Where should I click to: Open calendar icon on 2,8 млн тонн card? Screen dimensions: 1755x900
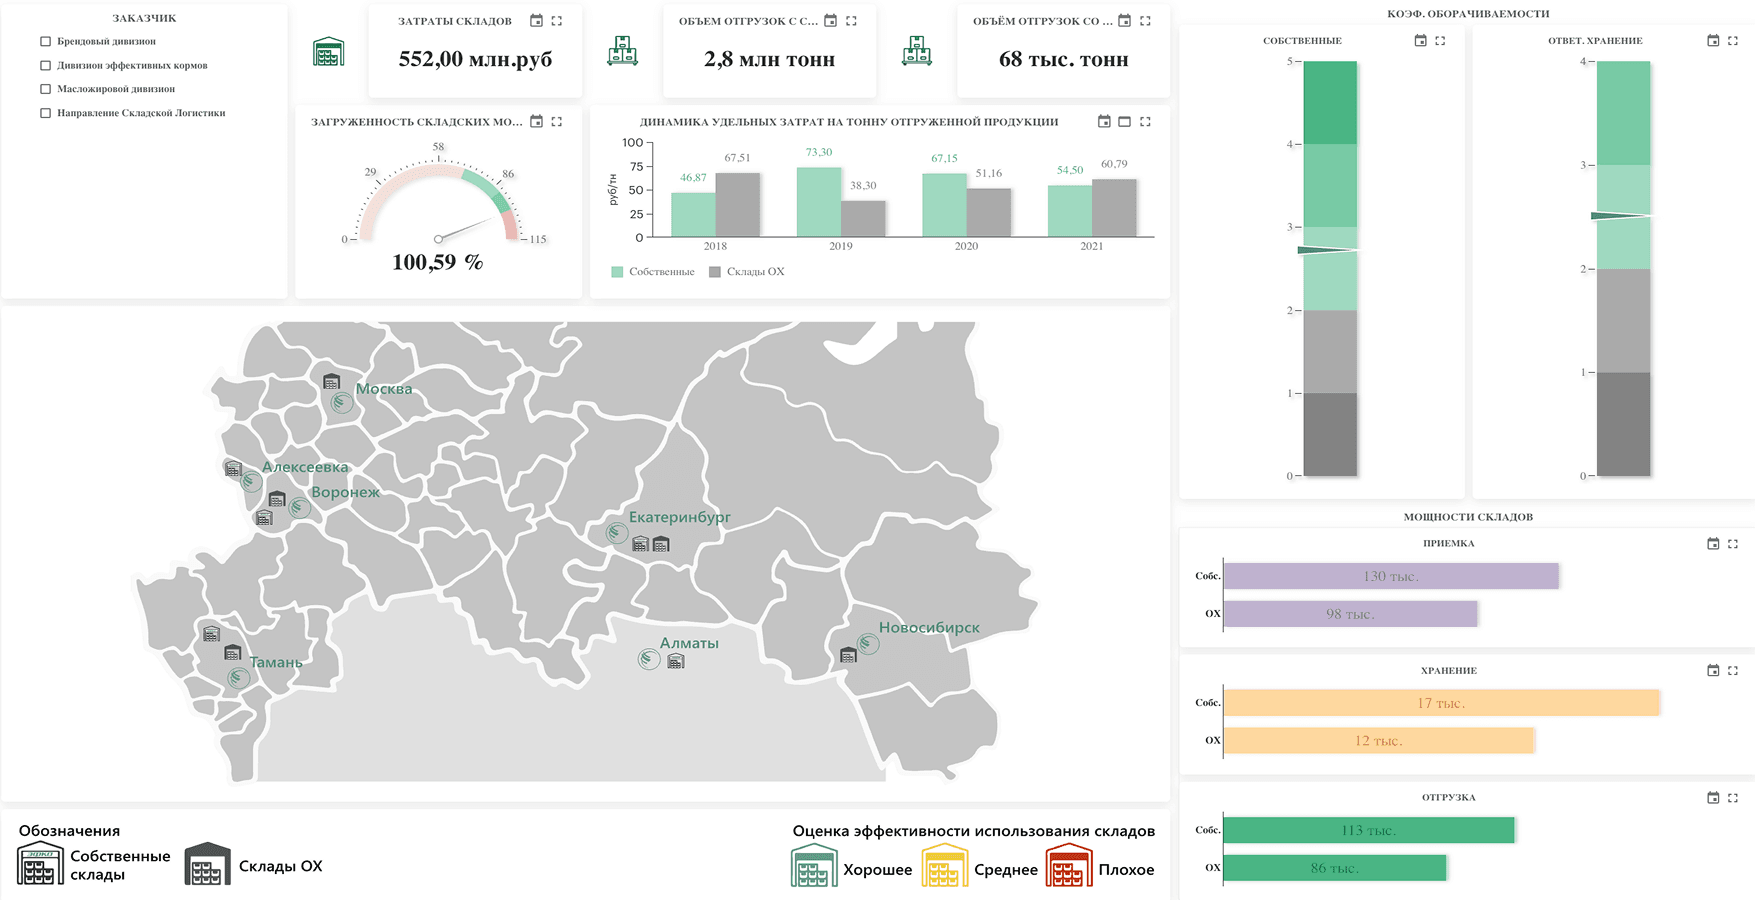830,21
